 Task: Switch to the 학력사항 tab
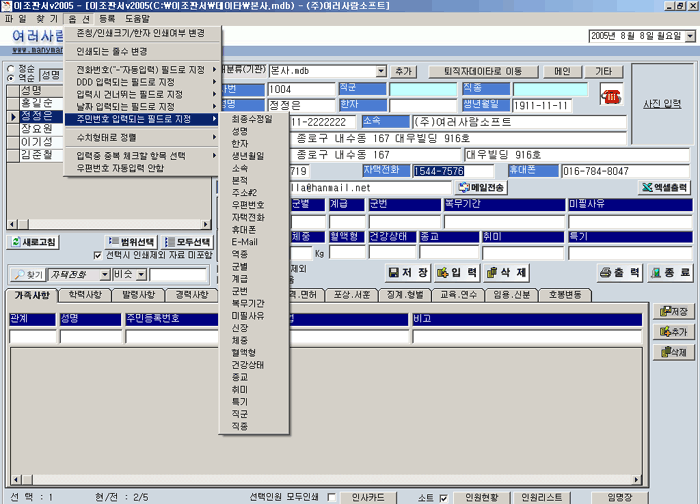pos(85,295)
